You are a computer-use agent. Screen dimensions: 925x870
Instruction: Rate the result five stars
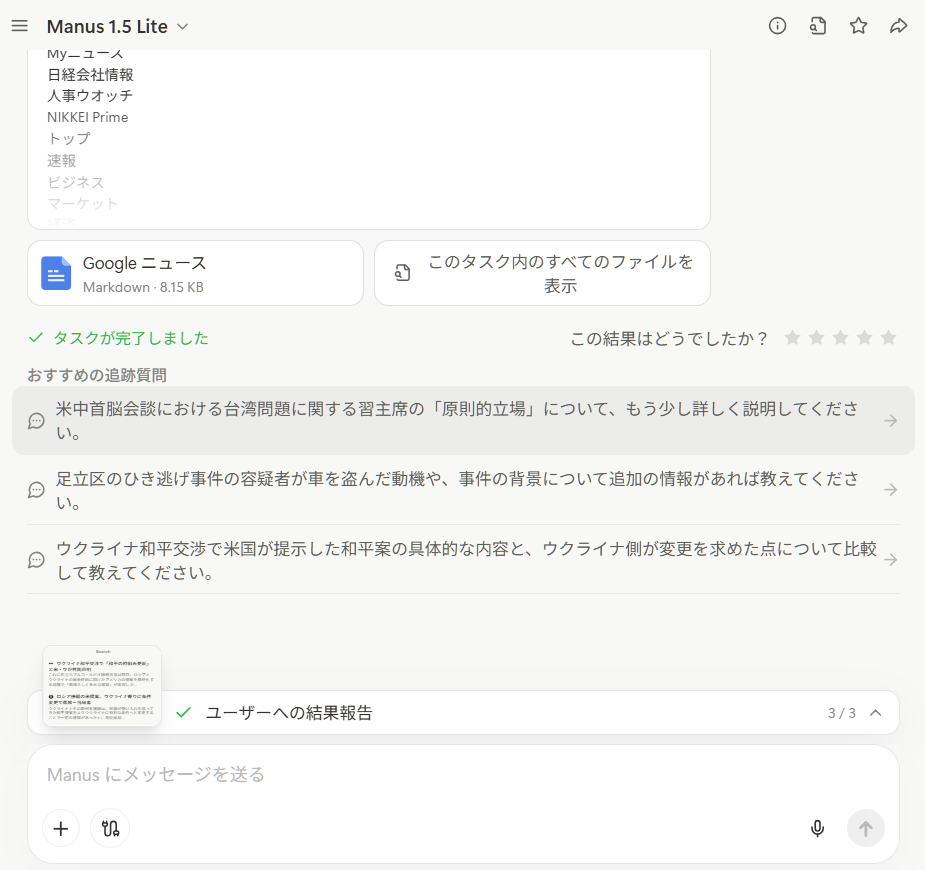click(x=888, y=338)
